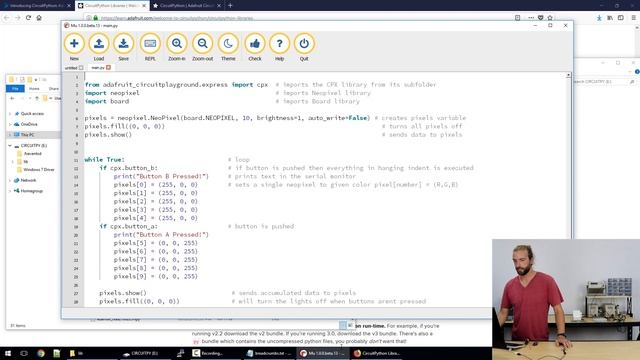The image size is (640, 360).
Task: Click the browser forward arrow
Action: tap(18, 18)
